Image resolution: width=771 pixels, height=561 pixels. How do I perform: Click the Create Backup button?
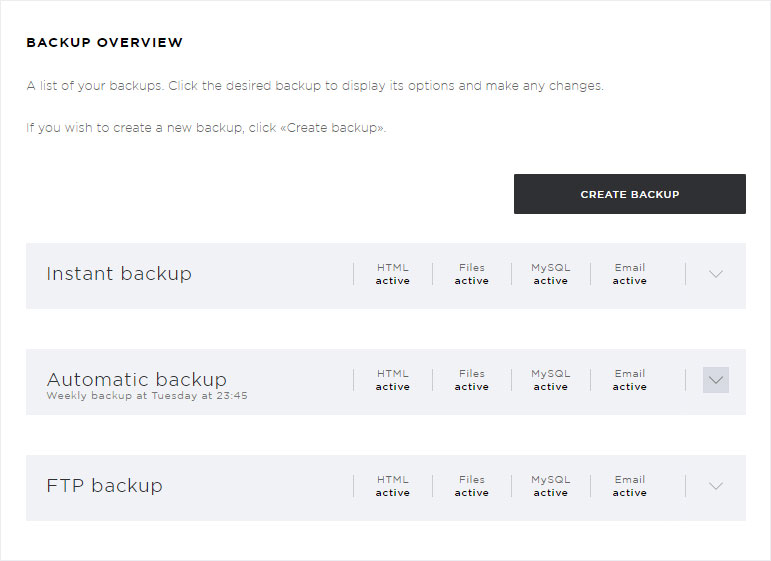tap(629, 194)
